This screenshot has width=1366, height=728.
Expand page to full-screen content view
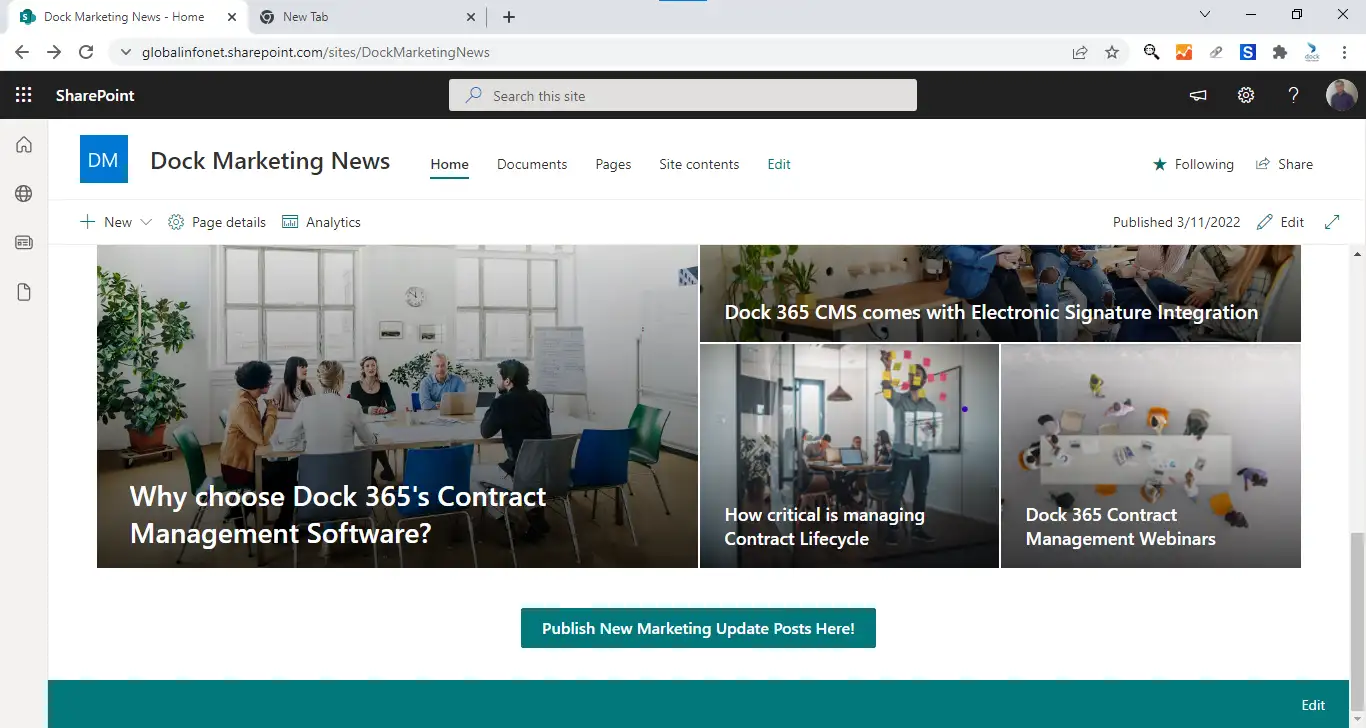[x=1332, y=222]
